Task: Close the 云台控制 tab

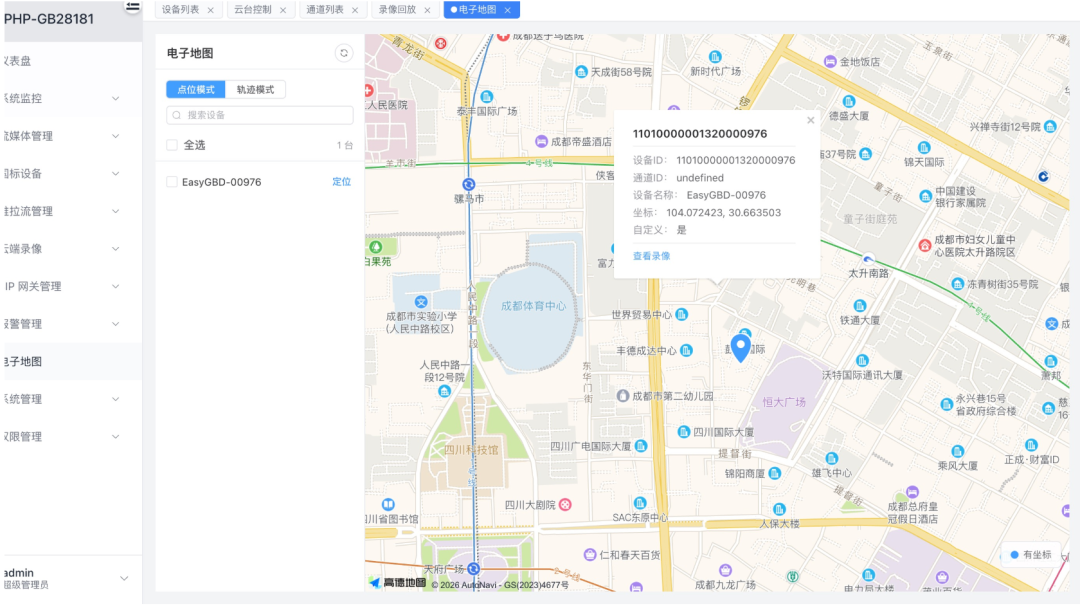Action: [x=283, y=10]
